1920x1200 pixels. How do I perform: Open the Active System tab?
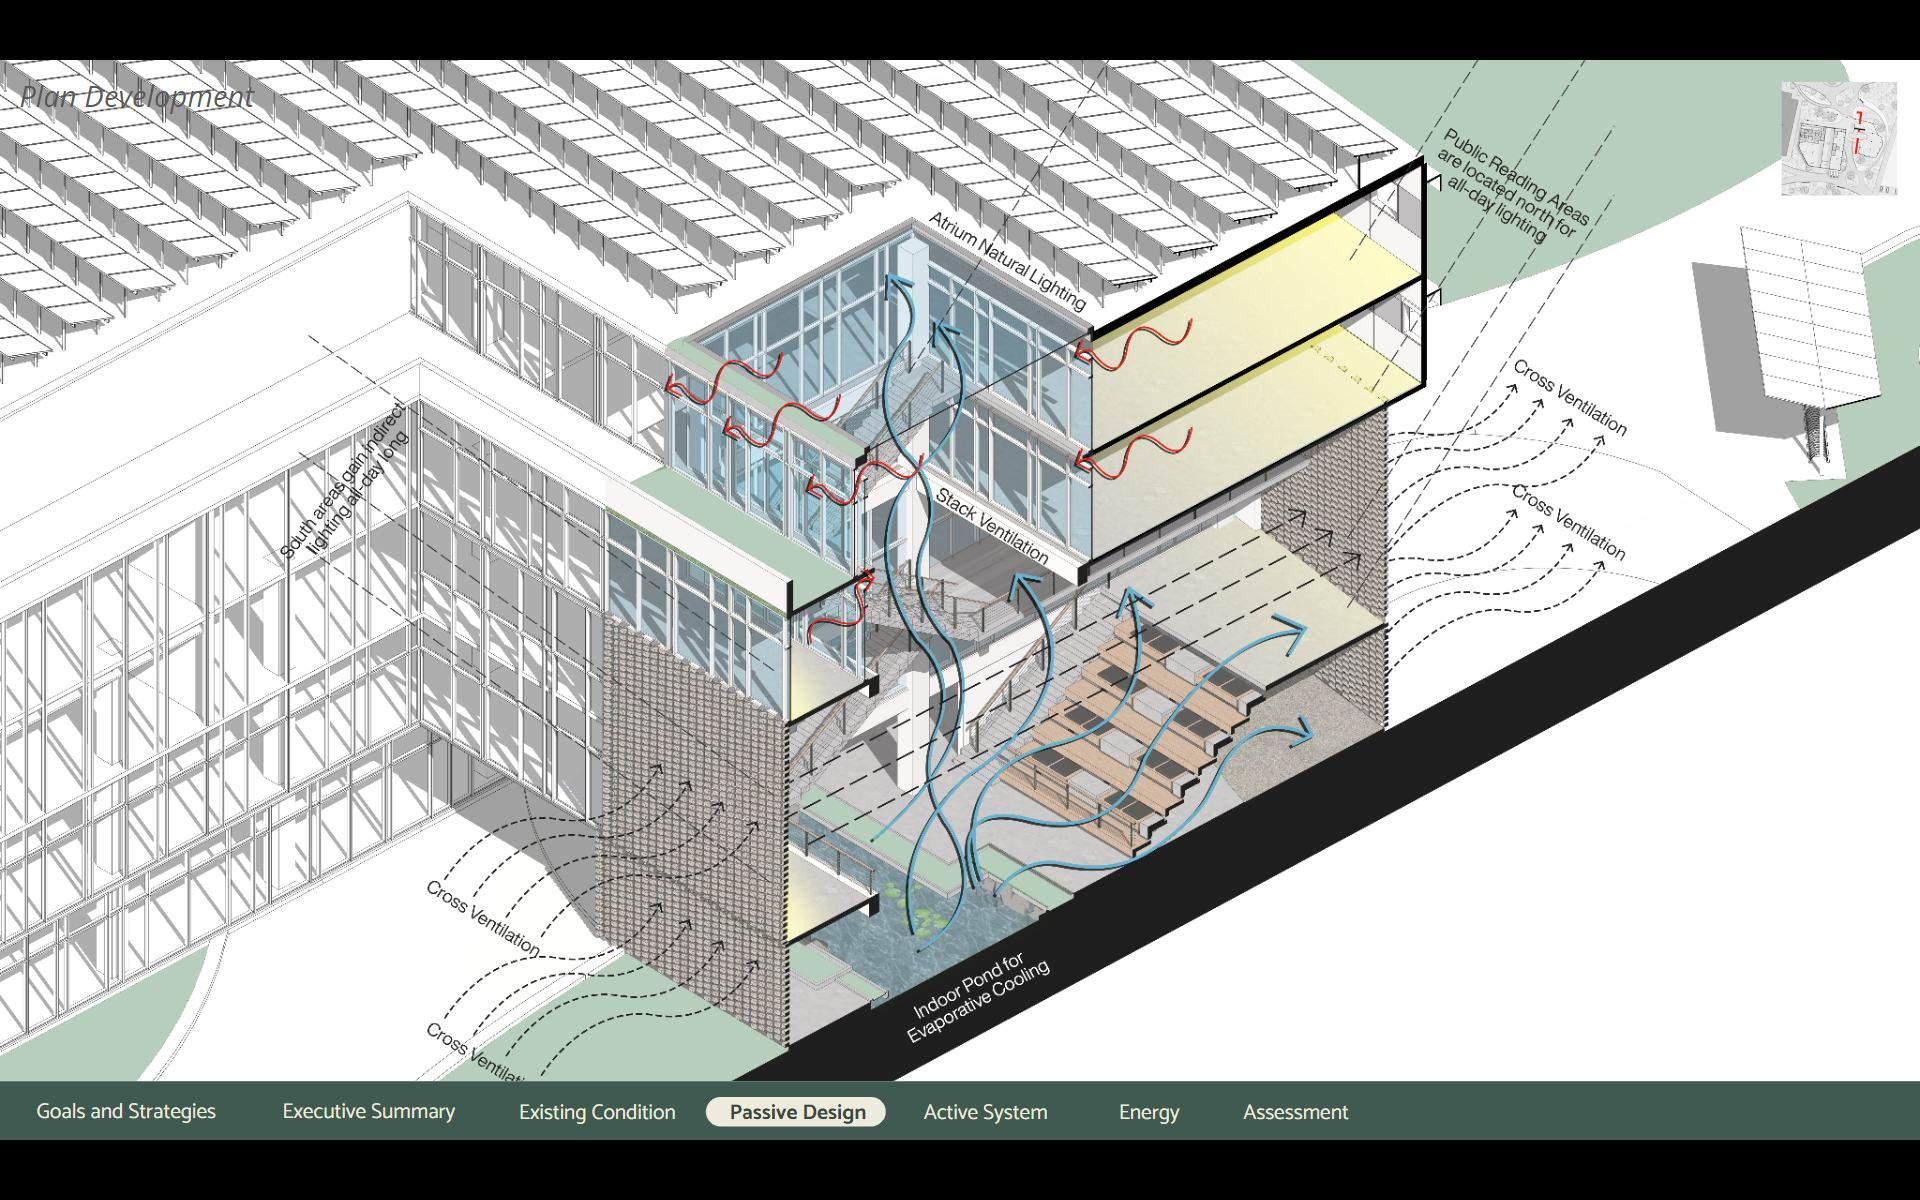point(985,1112)
